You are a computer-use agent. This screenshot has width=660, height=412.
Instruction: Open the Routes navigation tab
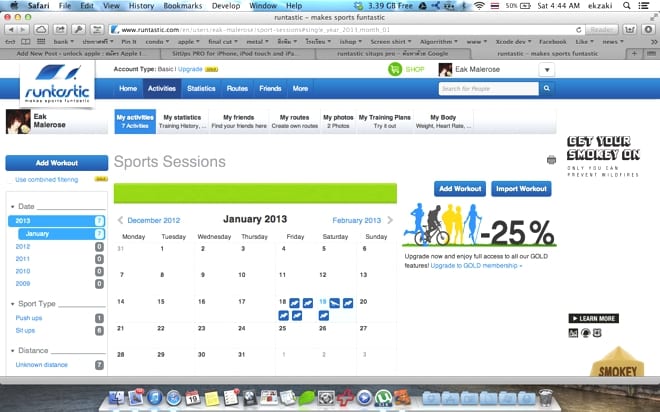tap(237, 88)
